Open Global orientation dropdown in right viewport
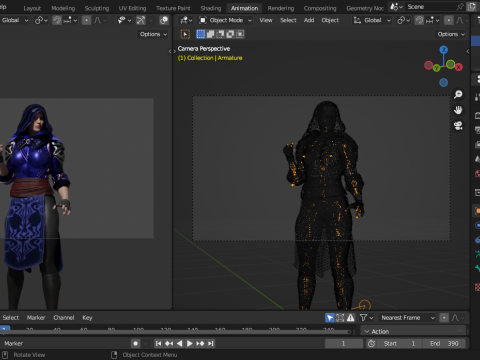Screen dimensions: 480x360 (372, 20)
